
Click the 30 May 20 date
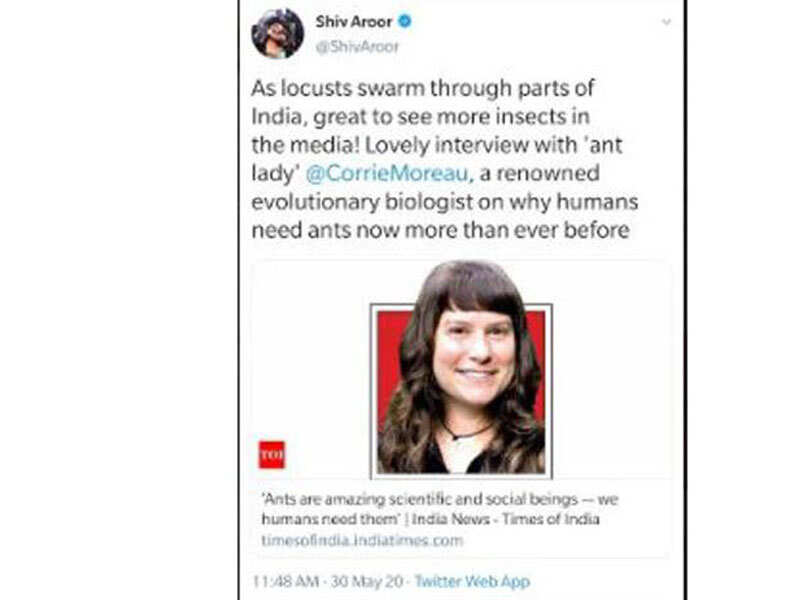click(x=373, y=581)
